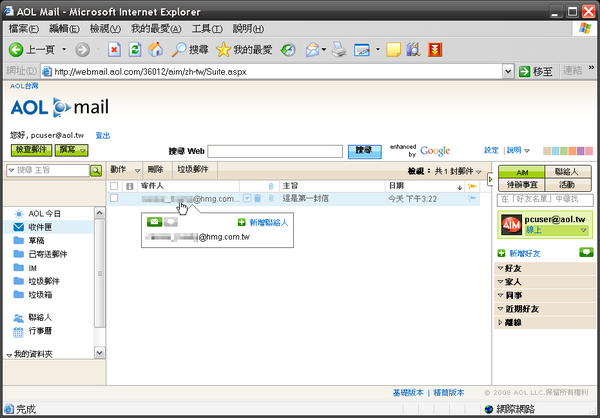Open the 編輯 menu
Screen dimensions: 600x418
tap(64, 29)
